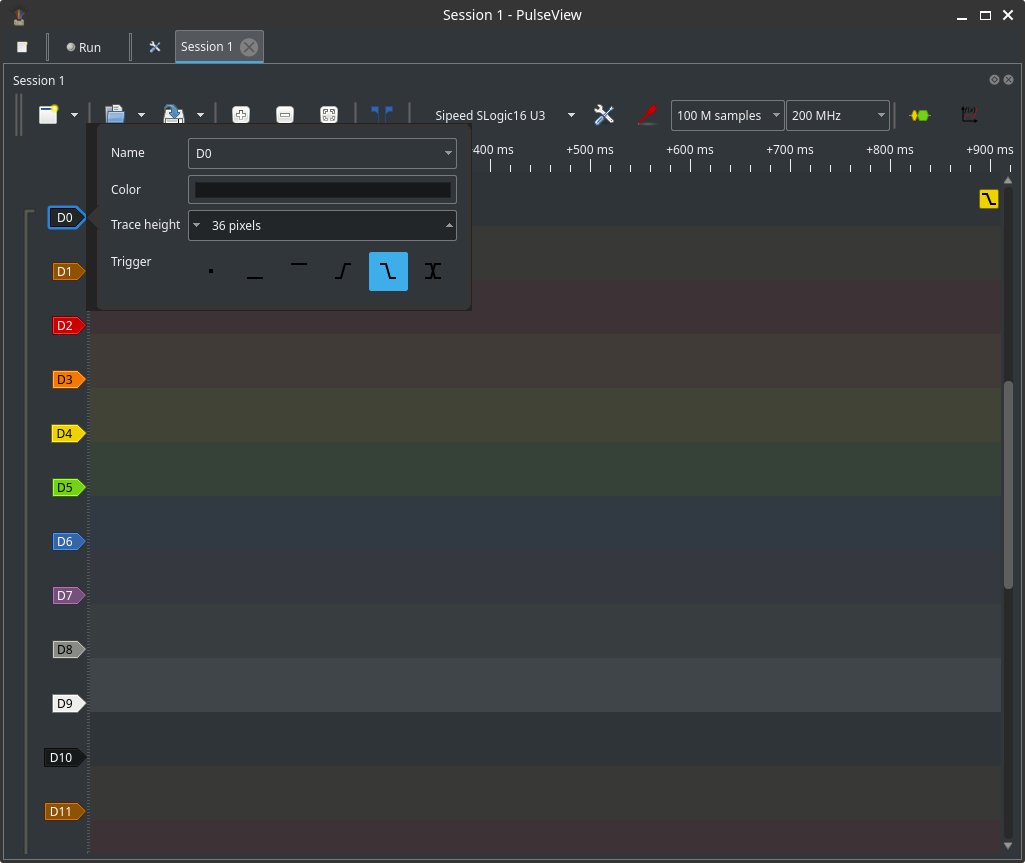The width and height of the screenshot is (1025, 863).
Task: Click the zoom in toolbar icon
Action: (x=241, y=115)
